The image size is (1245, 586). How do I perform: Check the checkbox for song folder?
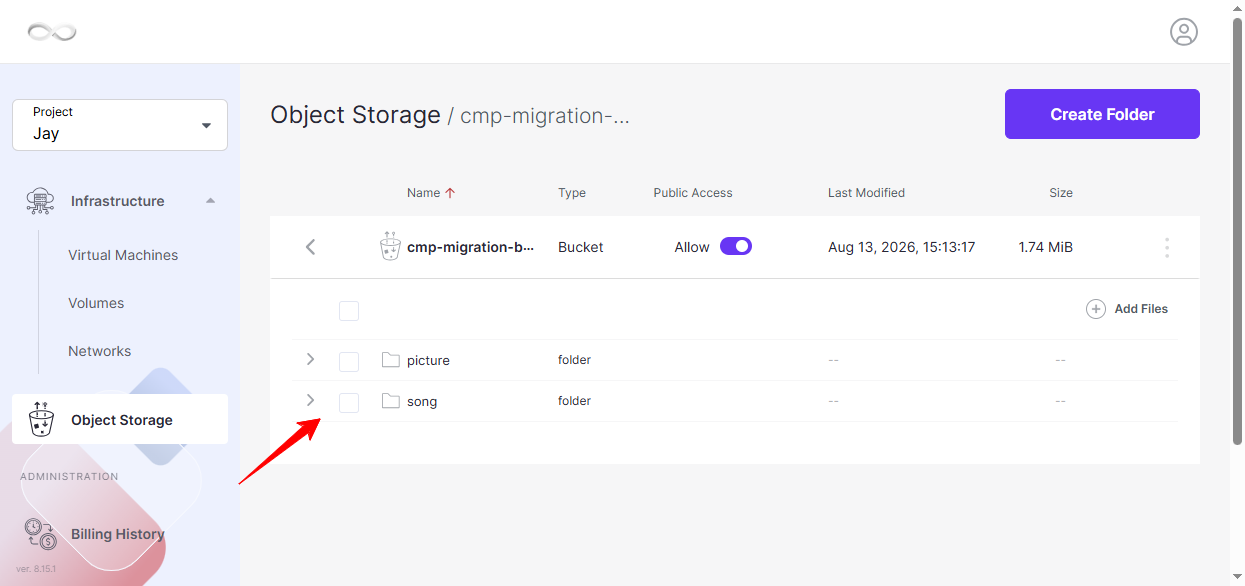click(x=349, y=402)
